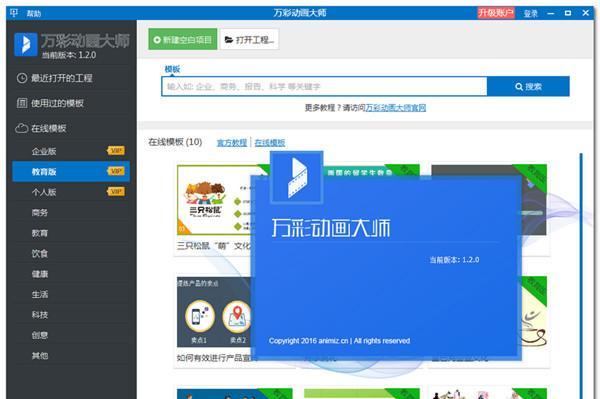Open the coffee cup template thumbnail
The image size is (600, 399).
click(x=534, y=312)
